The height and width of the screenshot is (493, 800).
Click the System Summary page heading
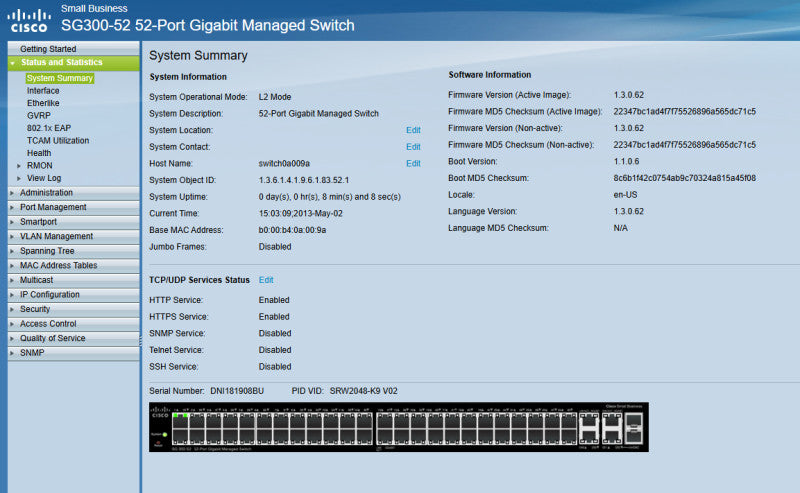pos(198,55)
